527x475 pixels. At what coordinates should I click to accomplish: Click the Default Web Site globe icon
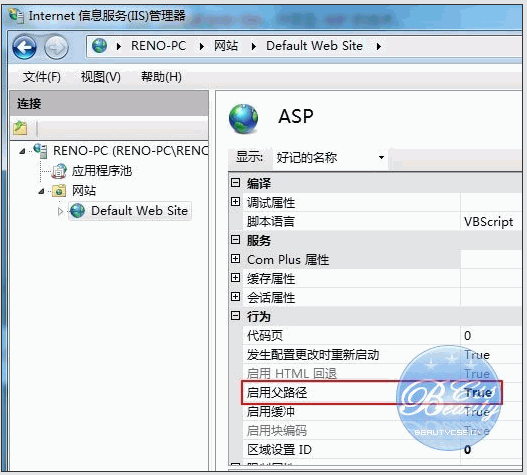pyautogui.click(x=78, y=211)
